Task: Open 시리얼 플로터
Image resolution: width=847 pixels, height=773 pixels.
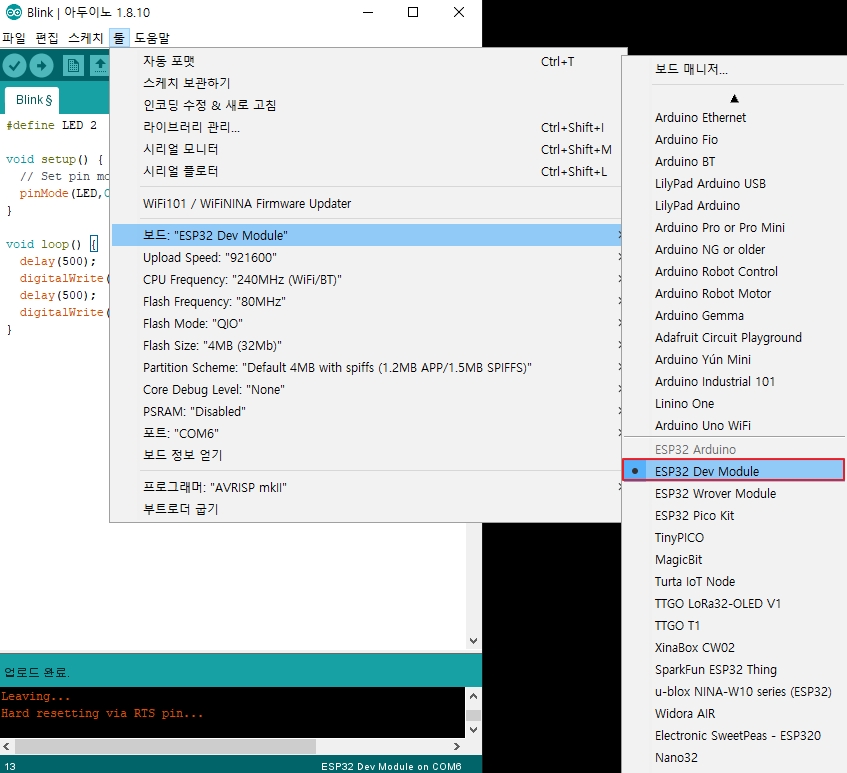Action: tap(366, 171)
